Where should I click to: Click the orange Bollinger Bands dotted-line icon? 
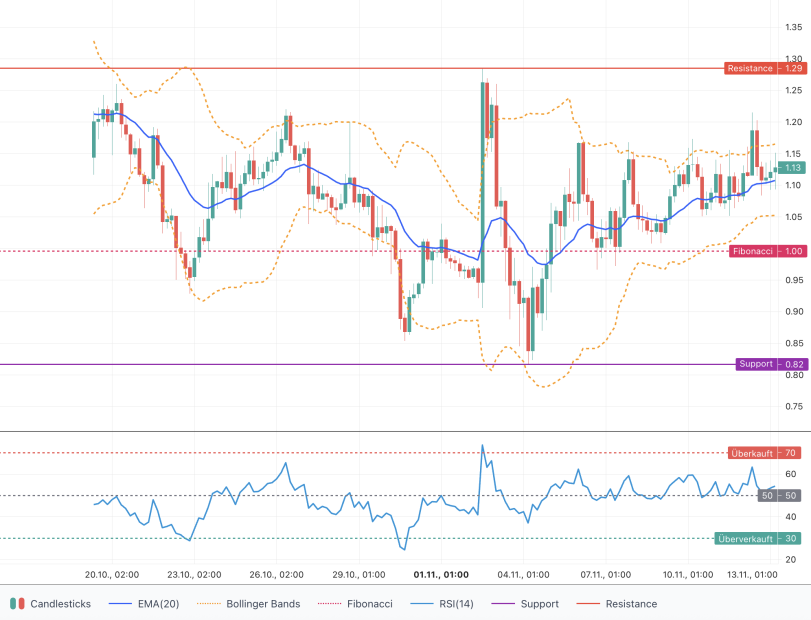pos(208,604)
